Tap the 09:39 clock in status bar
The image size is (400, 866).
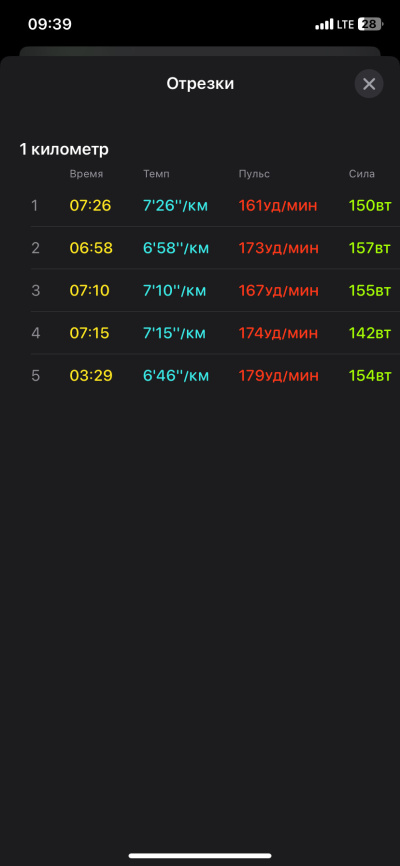pyautogui.click(x=50, y=24)
